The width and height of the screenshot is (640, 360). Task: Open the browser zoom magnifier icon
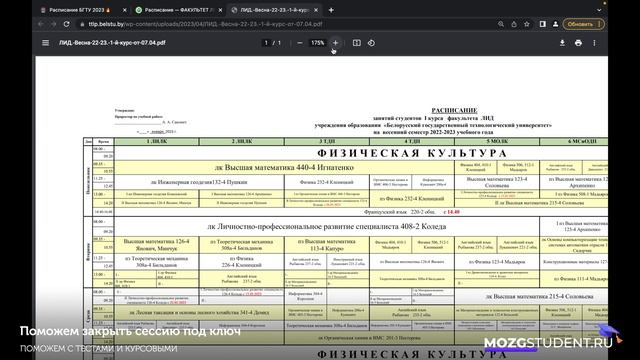click(501, 24)
